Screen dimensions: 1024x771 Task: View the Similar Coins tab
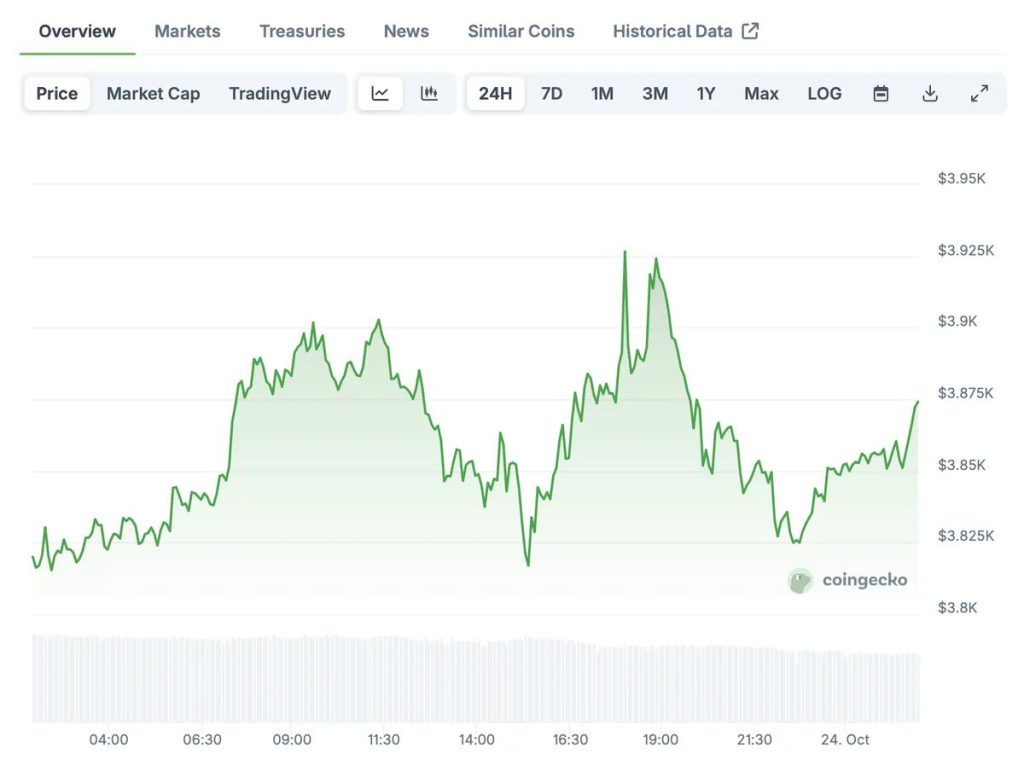tap(520, 31)
